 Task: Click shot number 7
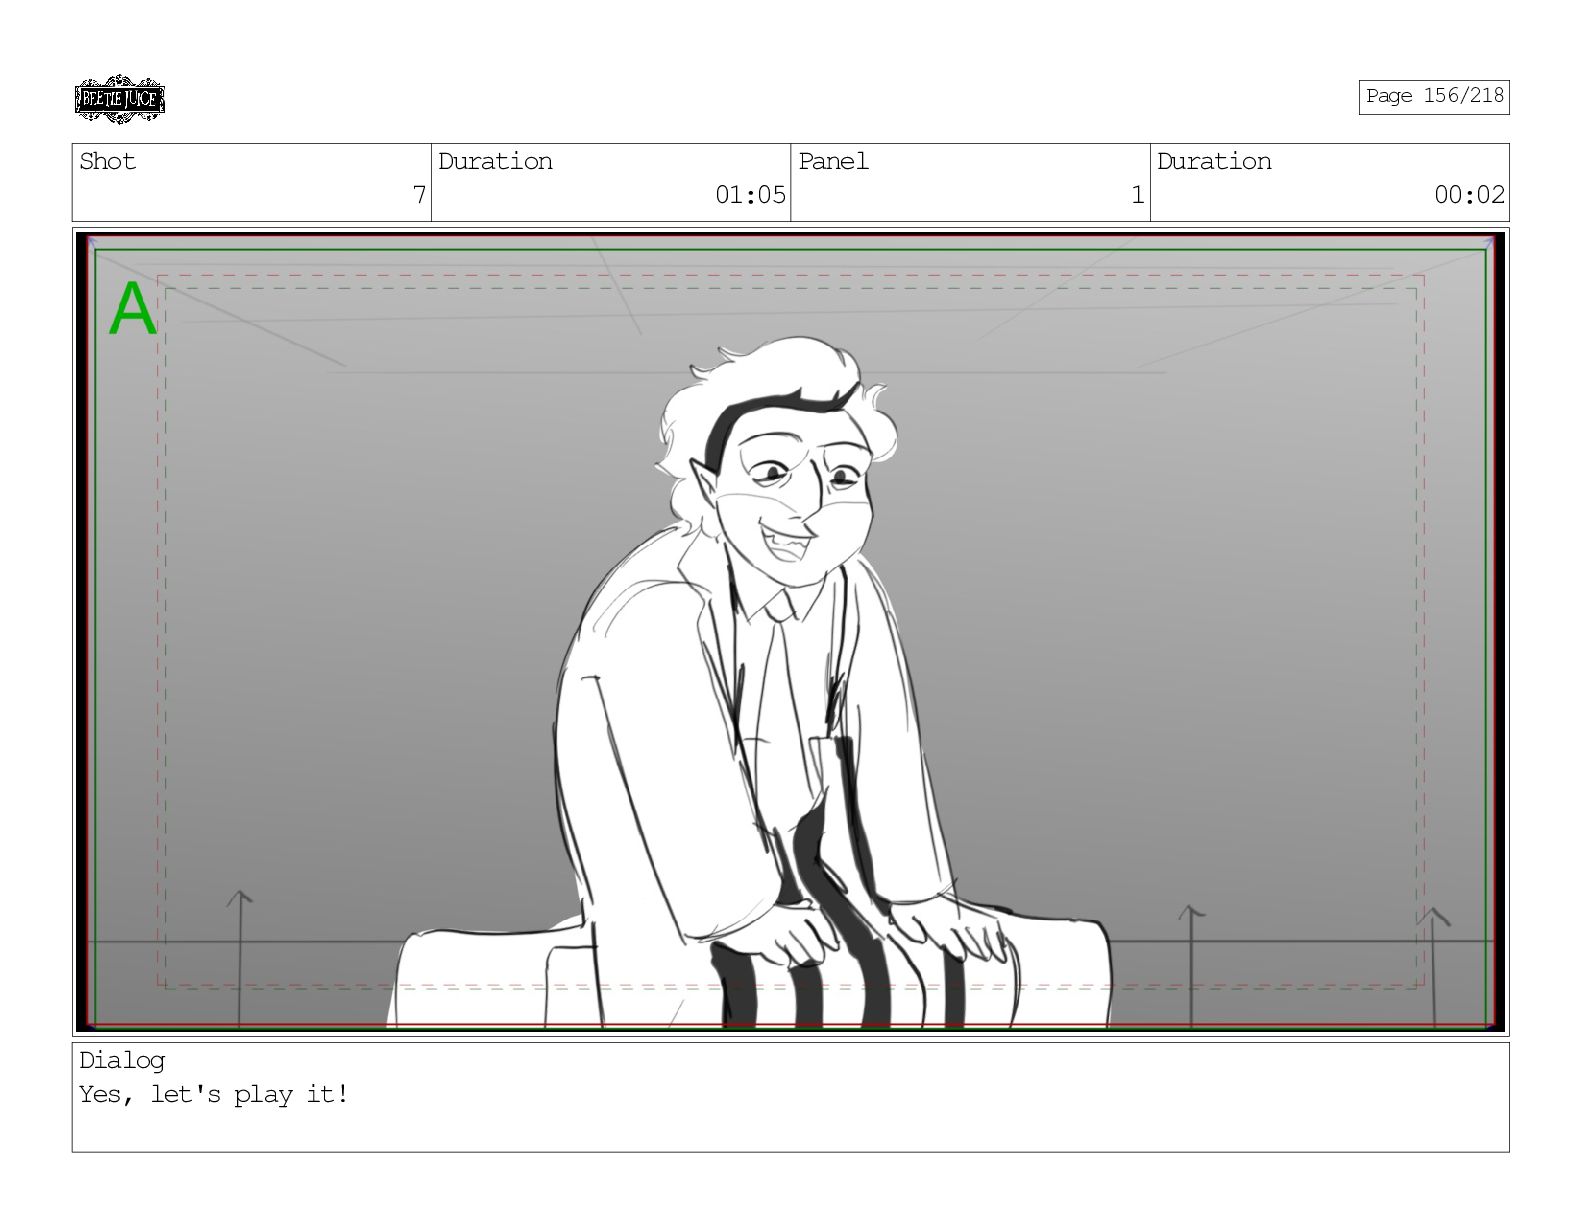(x=419, y=195)
